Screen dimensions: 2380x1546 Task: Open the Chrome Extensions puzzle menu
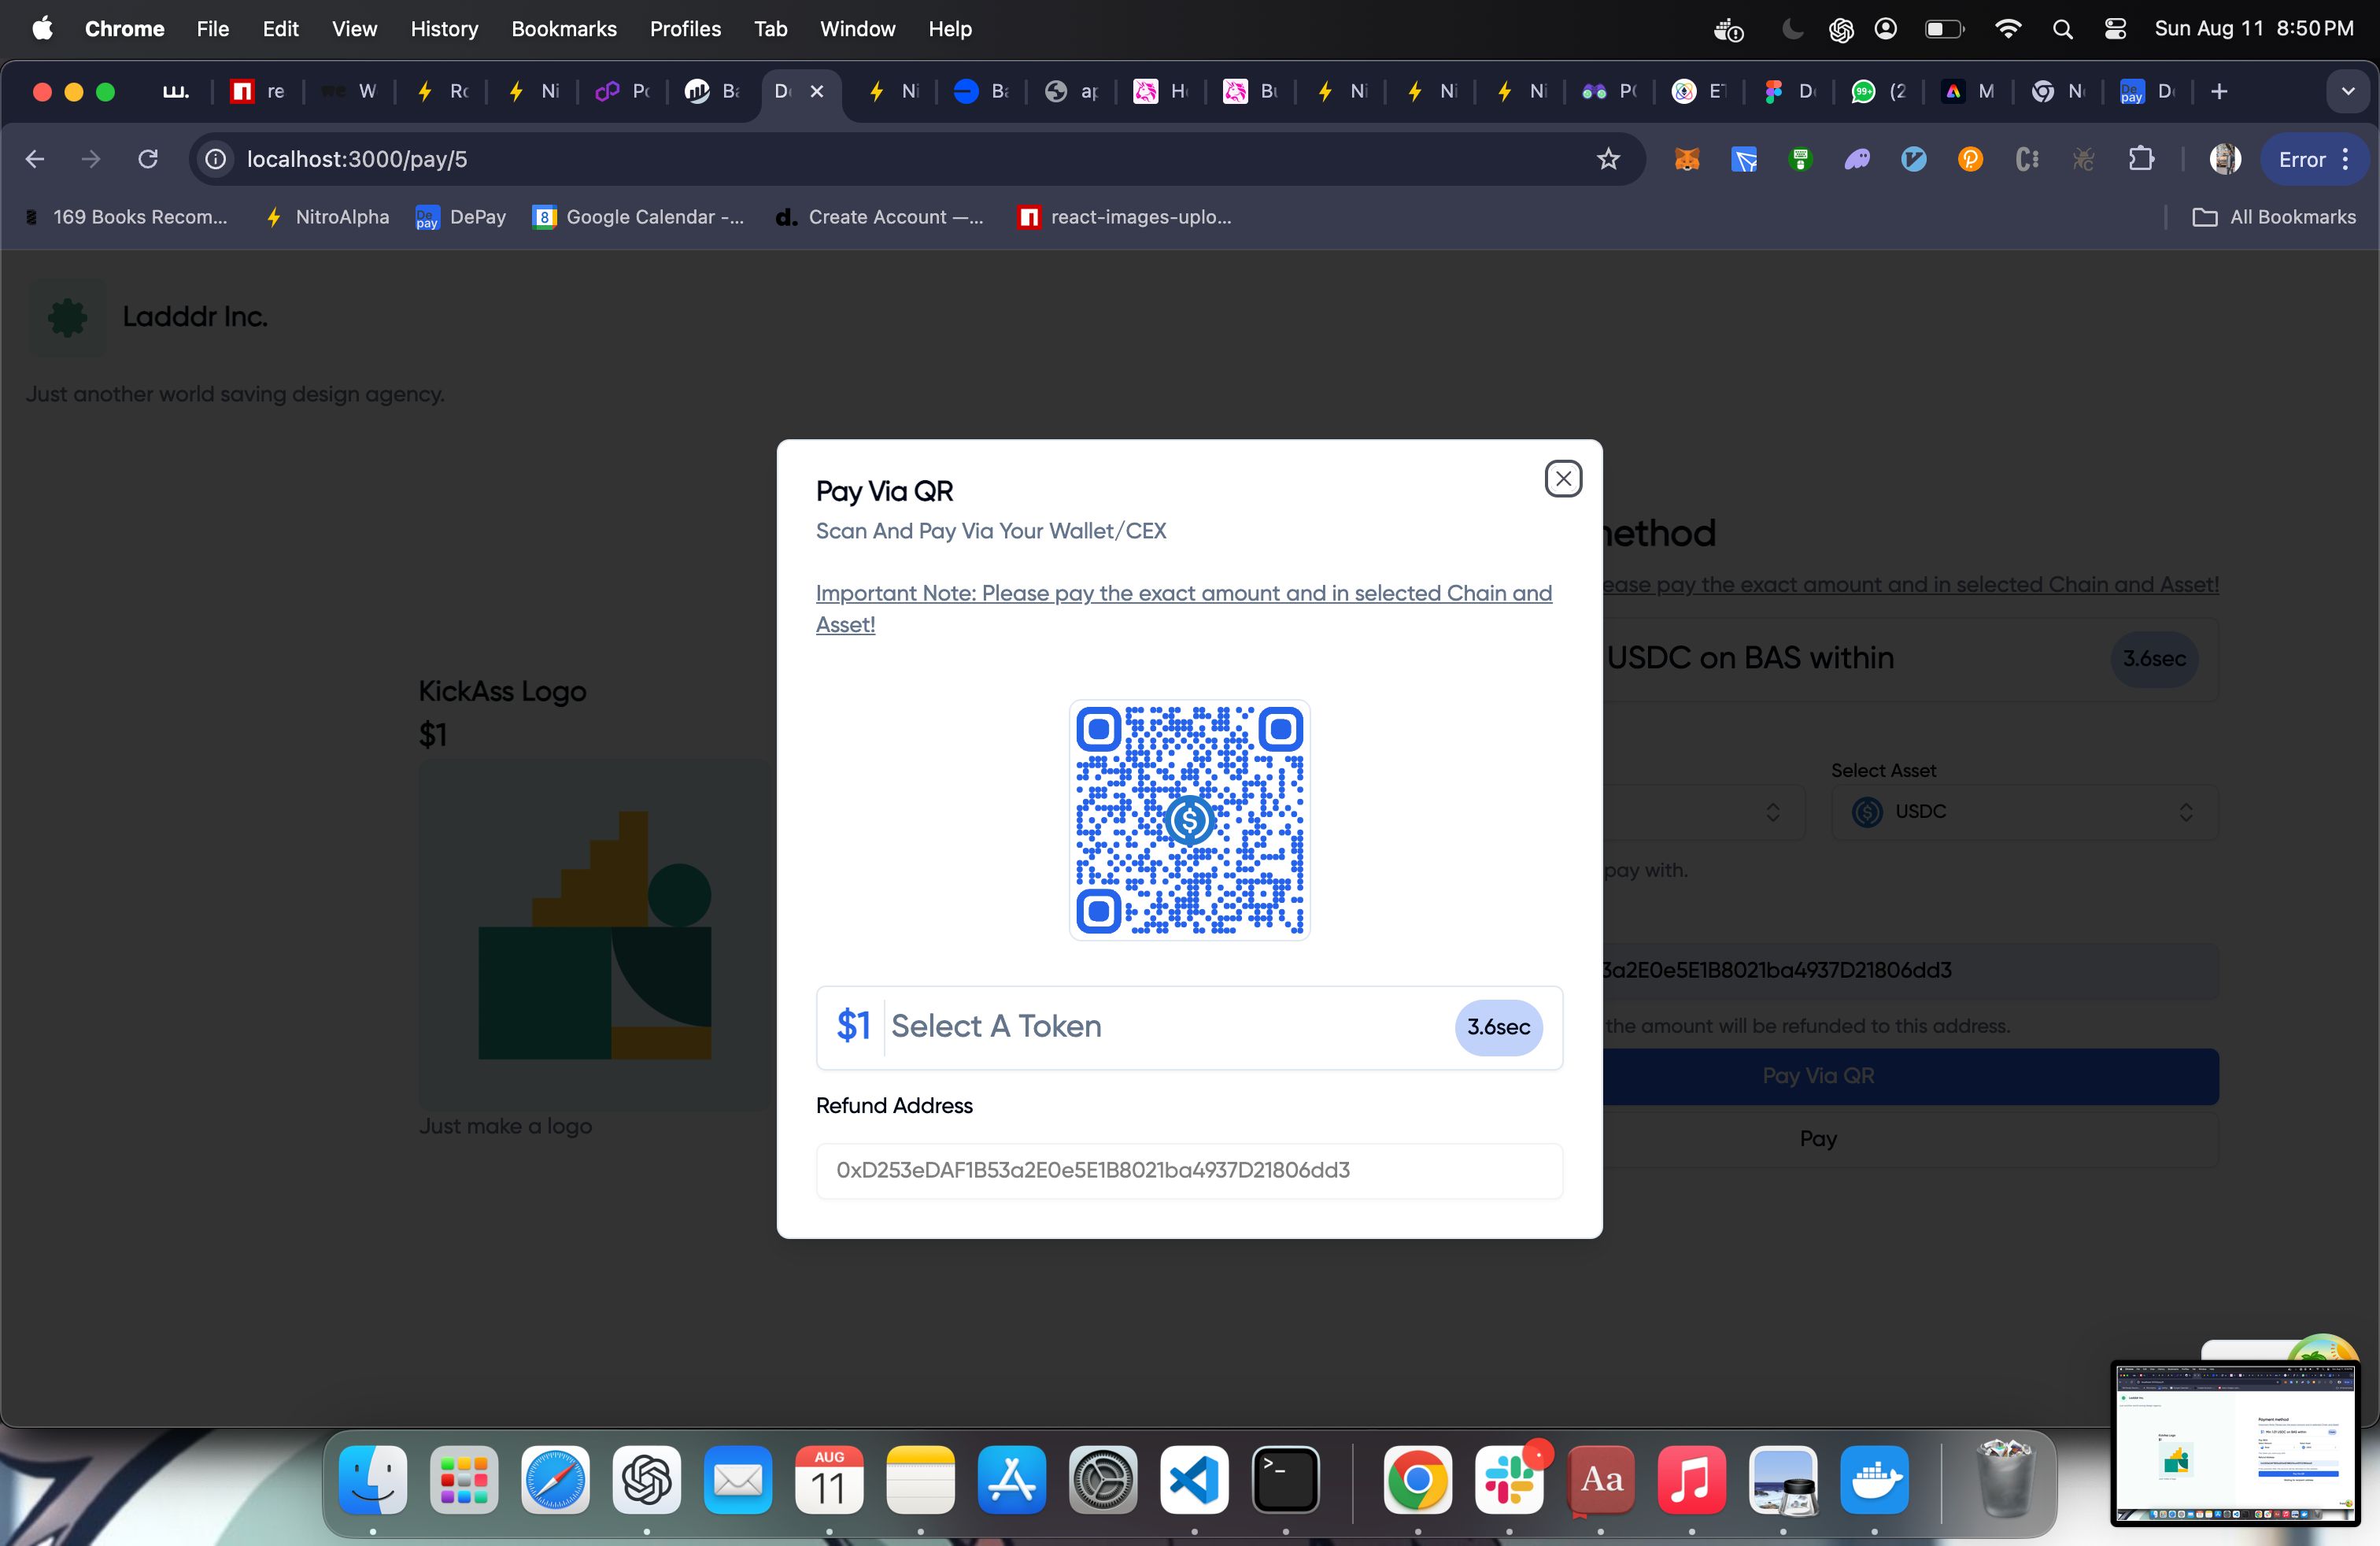(x=2141, y=159)
